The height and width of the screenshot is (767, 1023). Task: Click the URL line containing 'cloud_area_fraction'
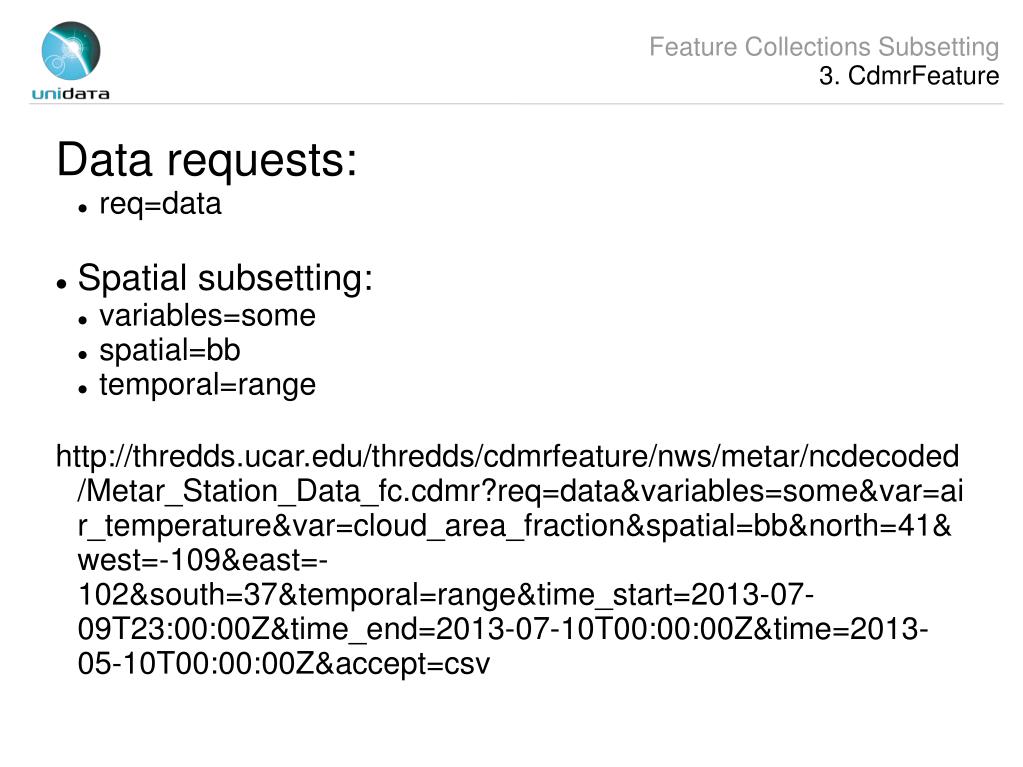click(x=514, y=526)
